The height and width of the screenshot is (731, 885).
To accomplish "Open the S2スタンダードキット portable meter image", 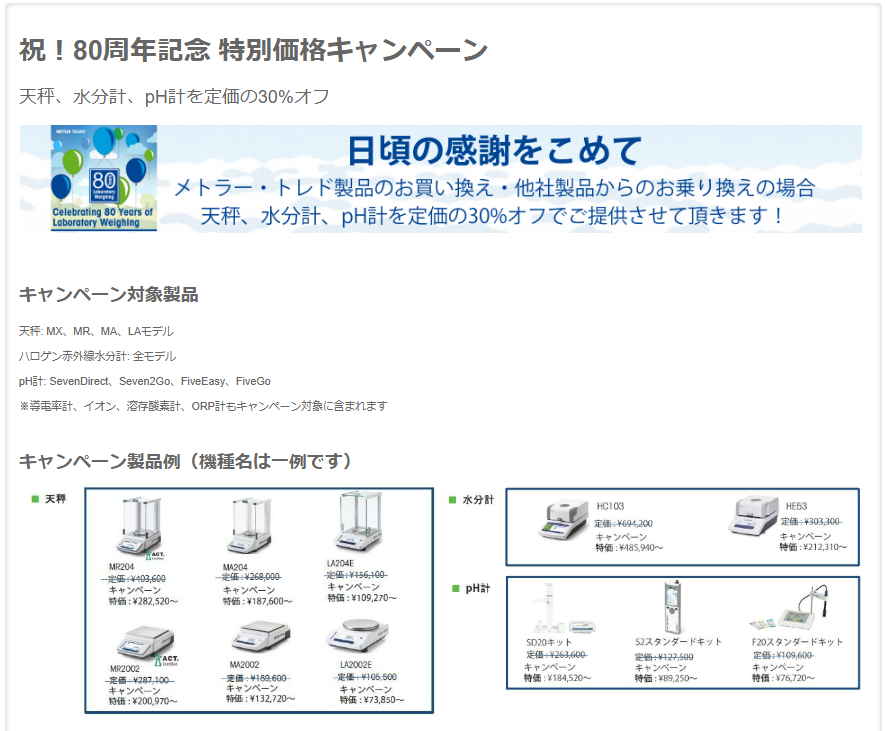I will point(672,607).
